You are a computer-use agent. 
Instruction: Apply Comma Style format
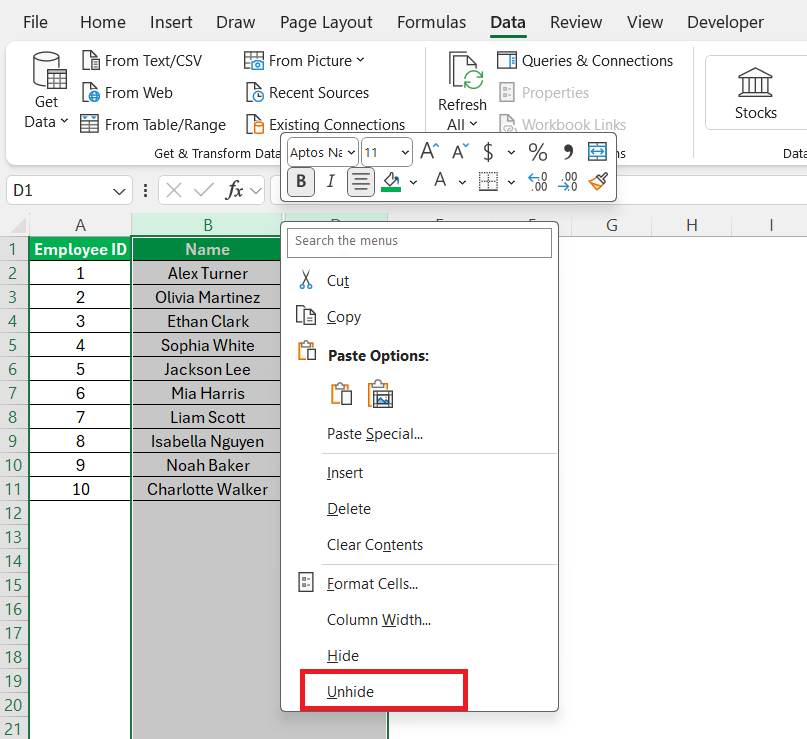tap(568, 152)
